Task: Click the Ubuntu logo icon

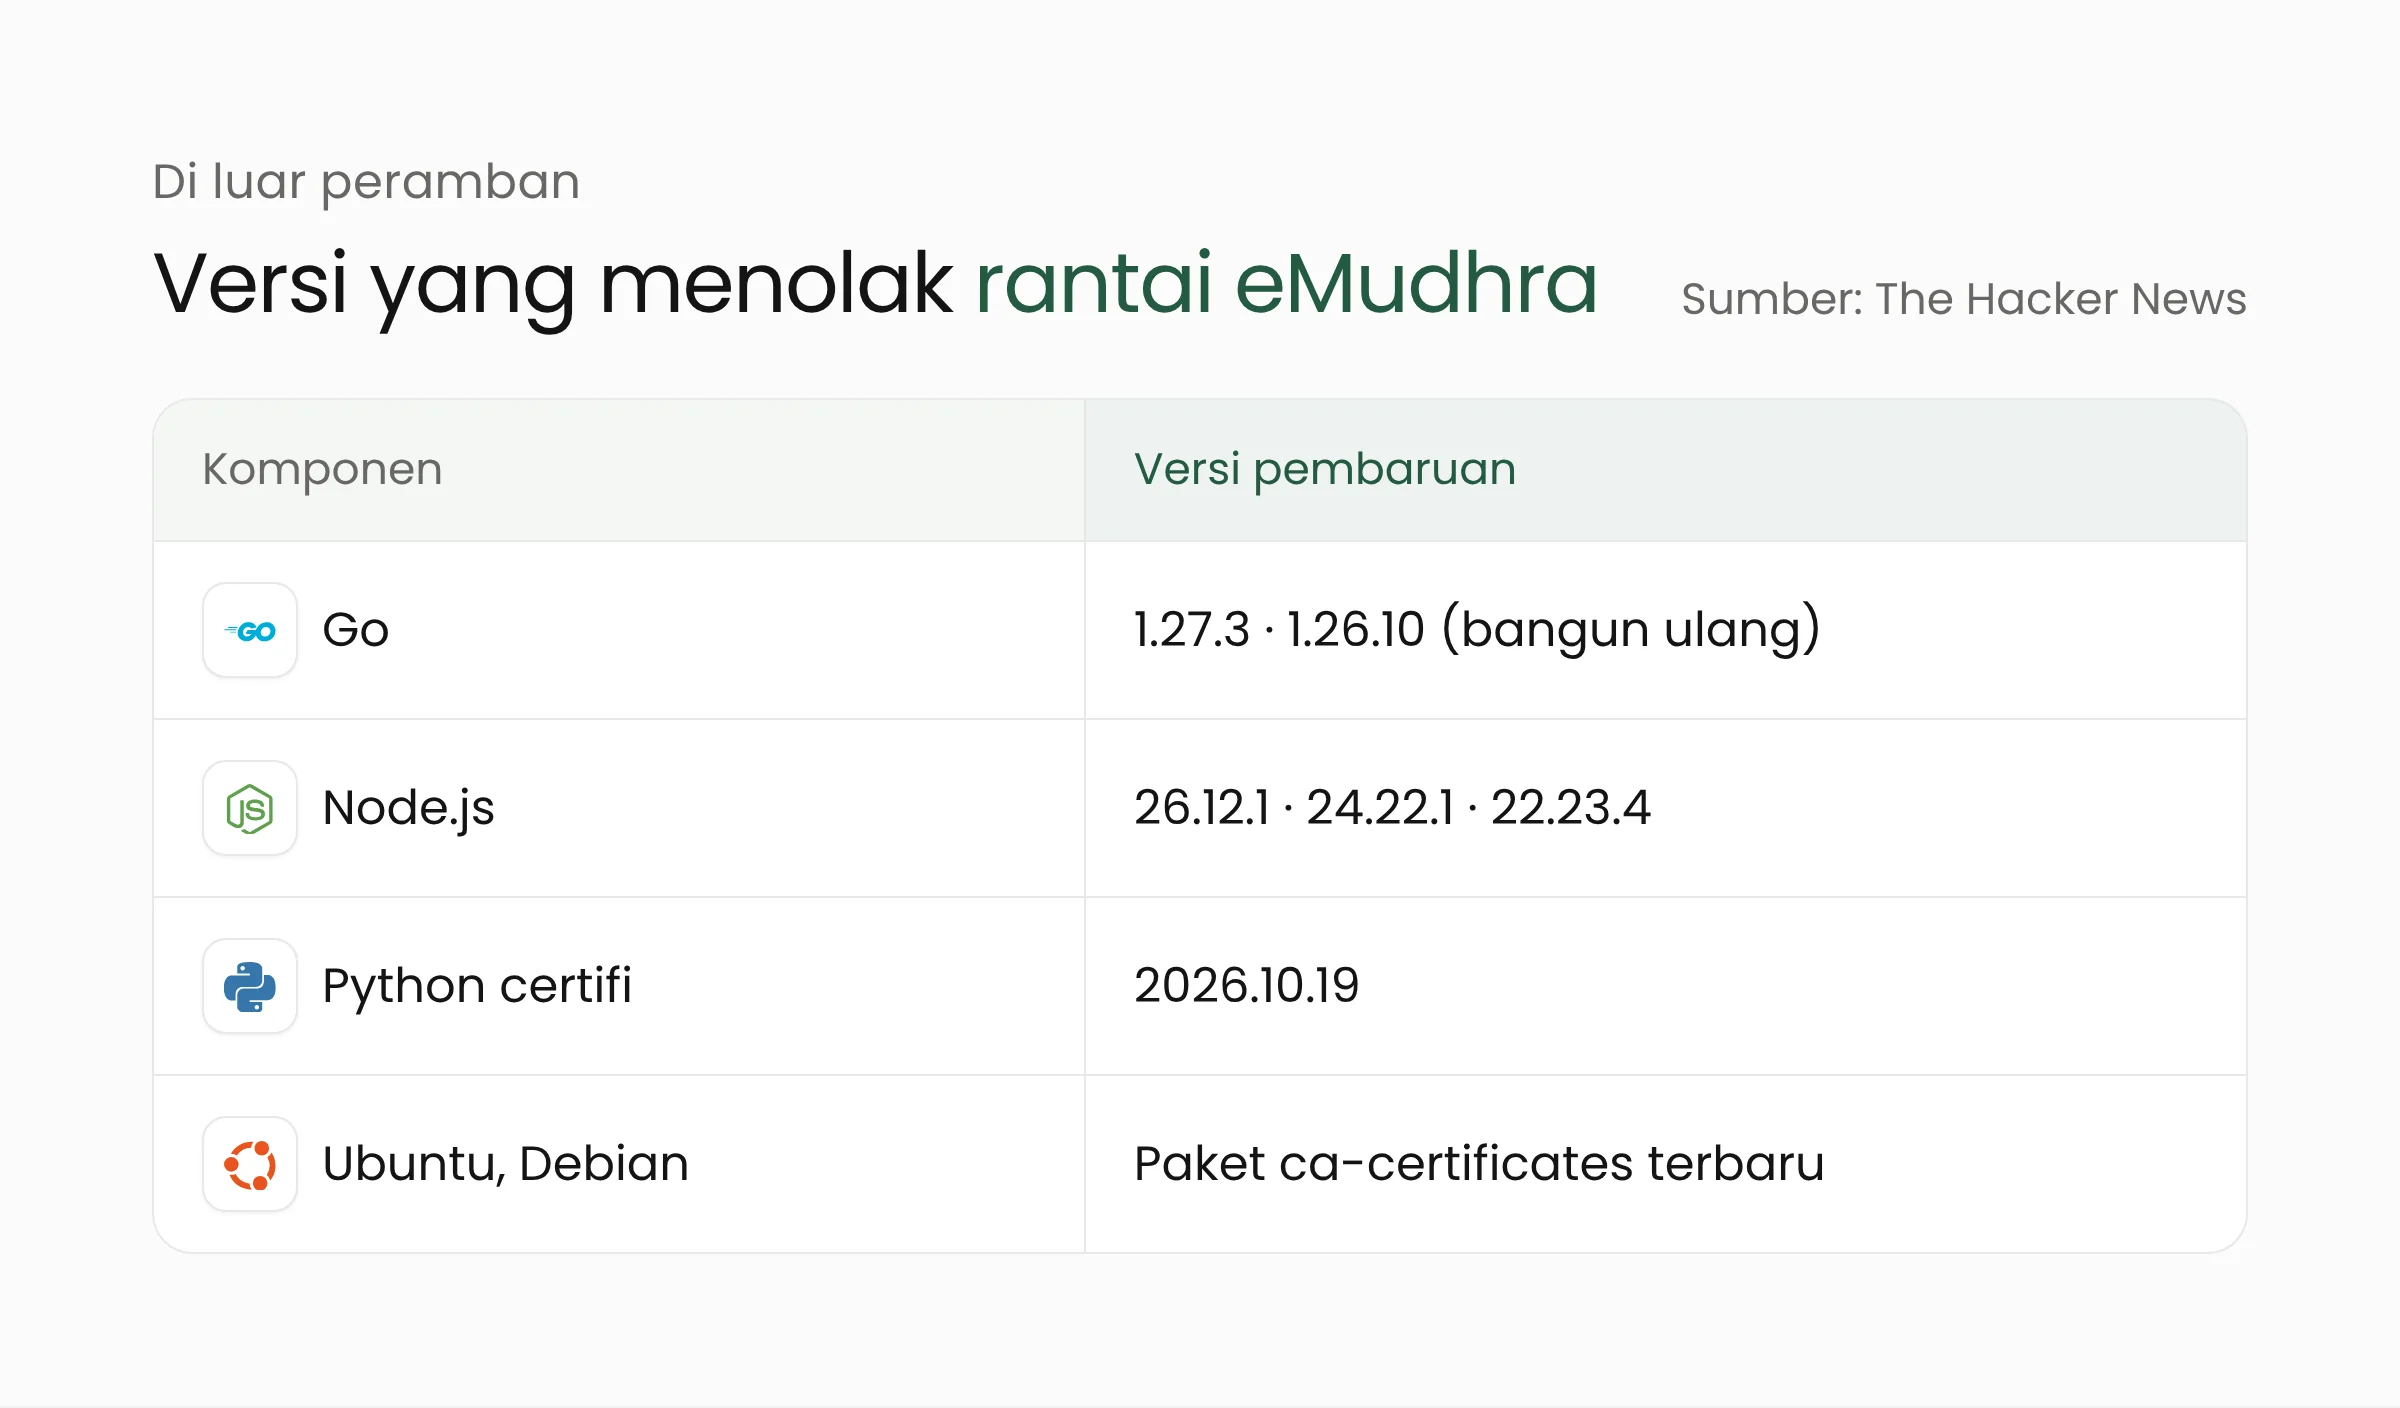Action: point(250,1165)
